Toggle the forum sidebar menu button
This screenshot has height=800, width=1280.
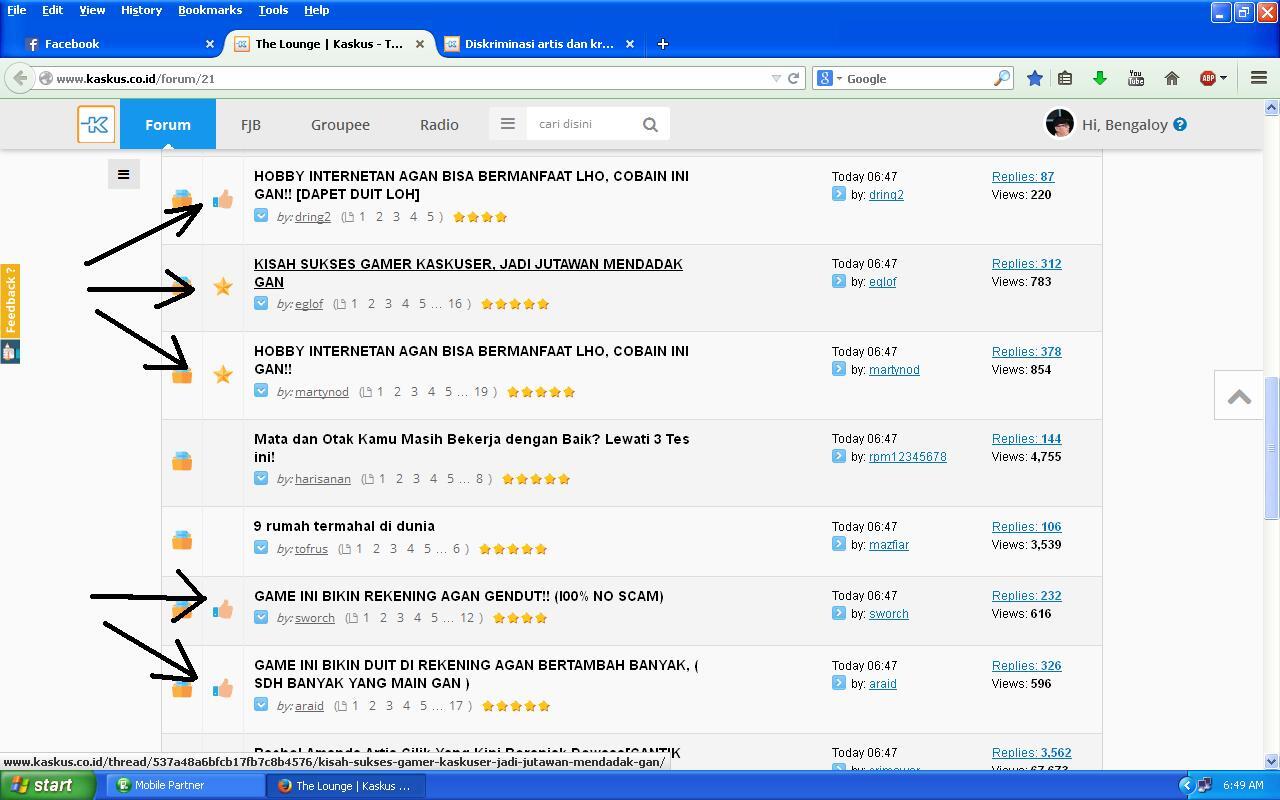124,174
